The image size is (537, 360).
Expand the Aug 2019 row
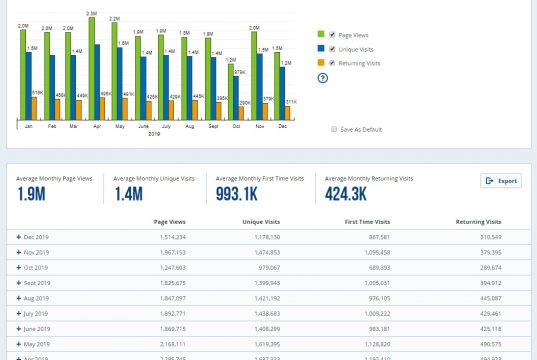[x=19, y=298]
